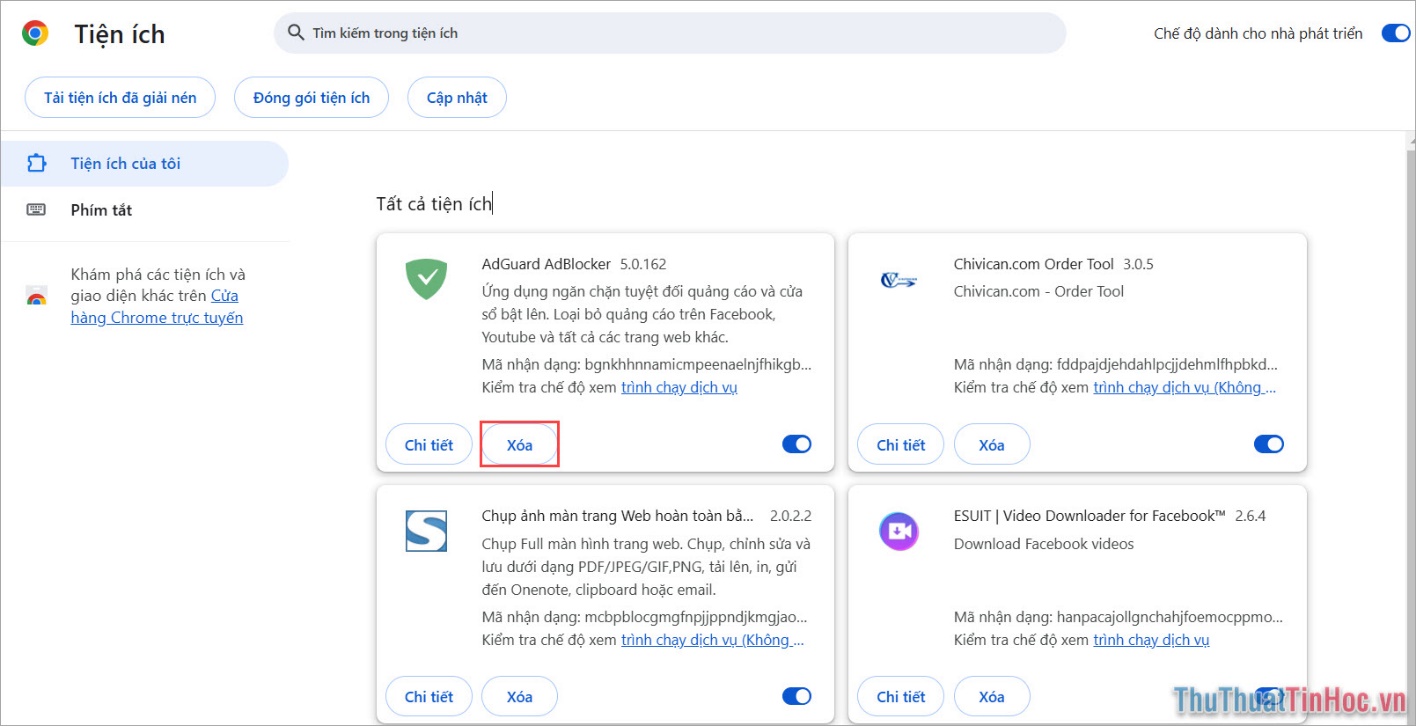Click the Chrome Web Store icon in sidebar

pyautogui.click(x=36, y=296)
